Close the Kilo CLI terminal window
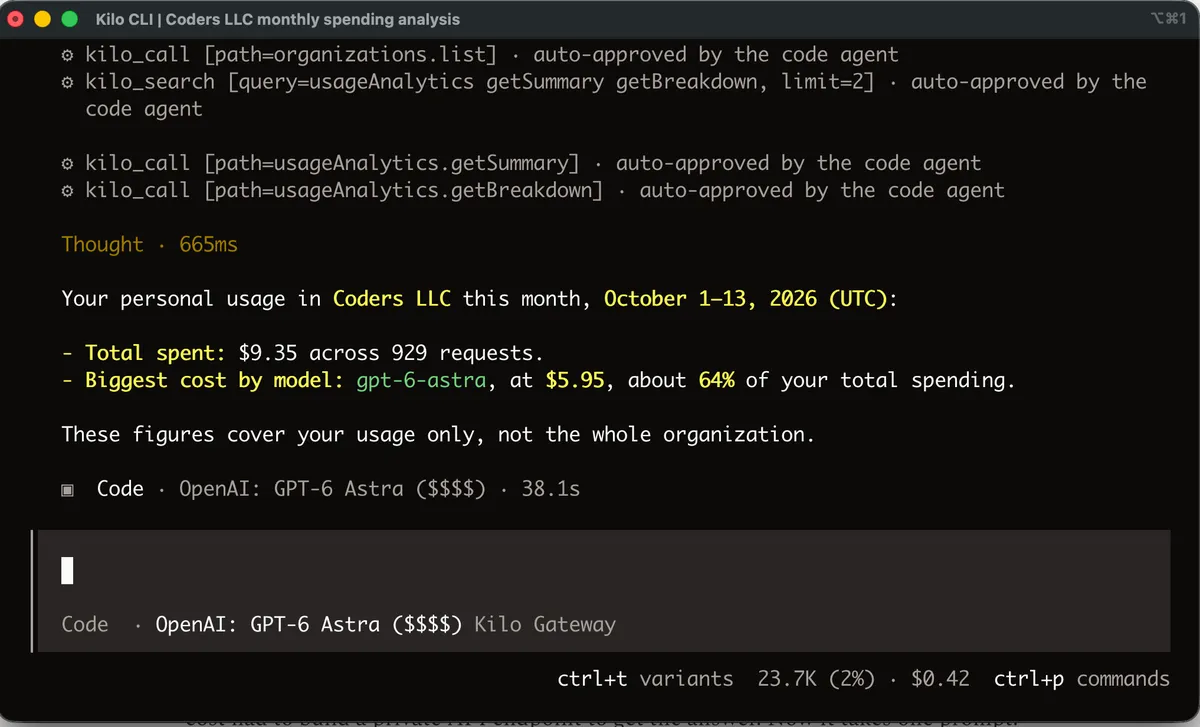 click(x=18, y=19)
